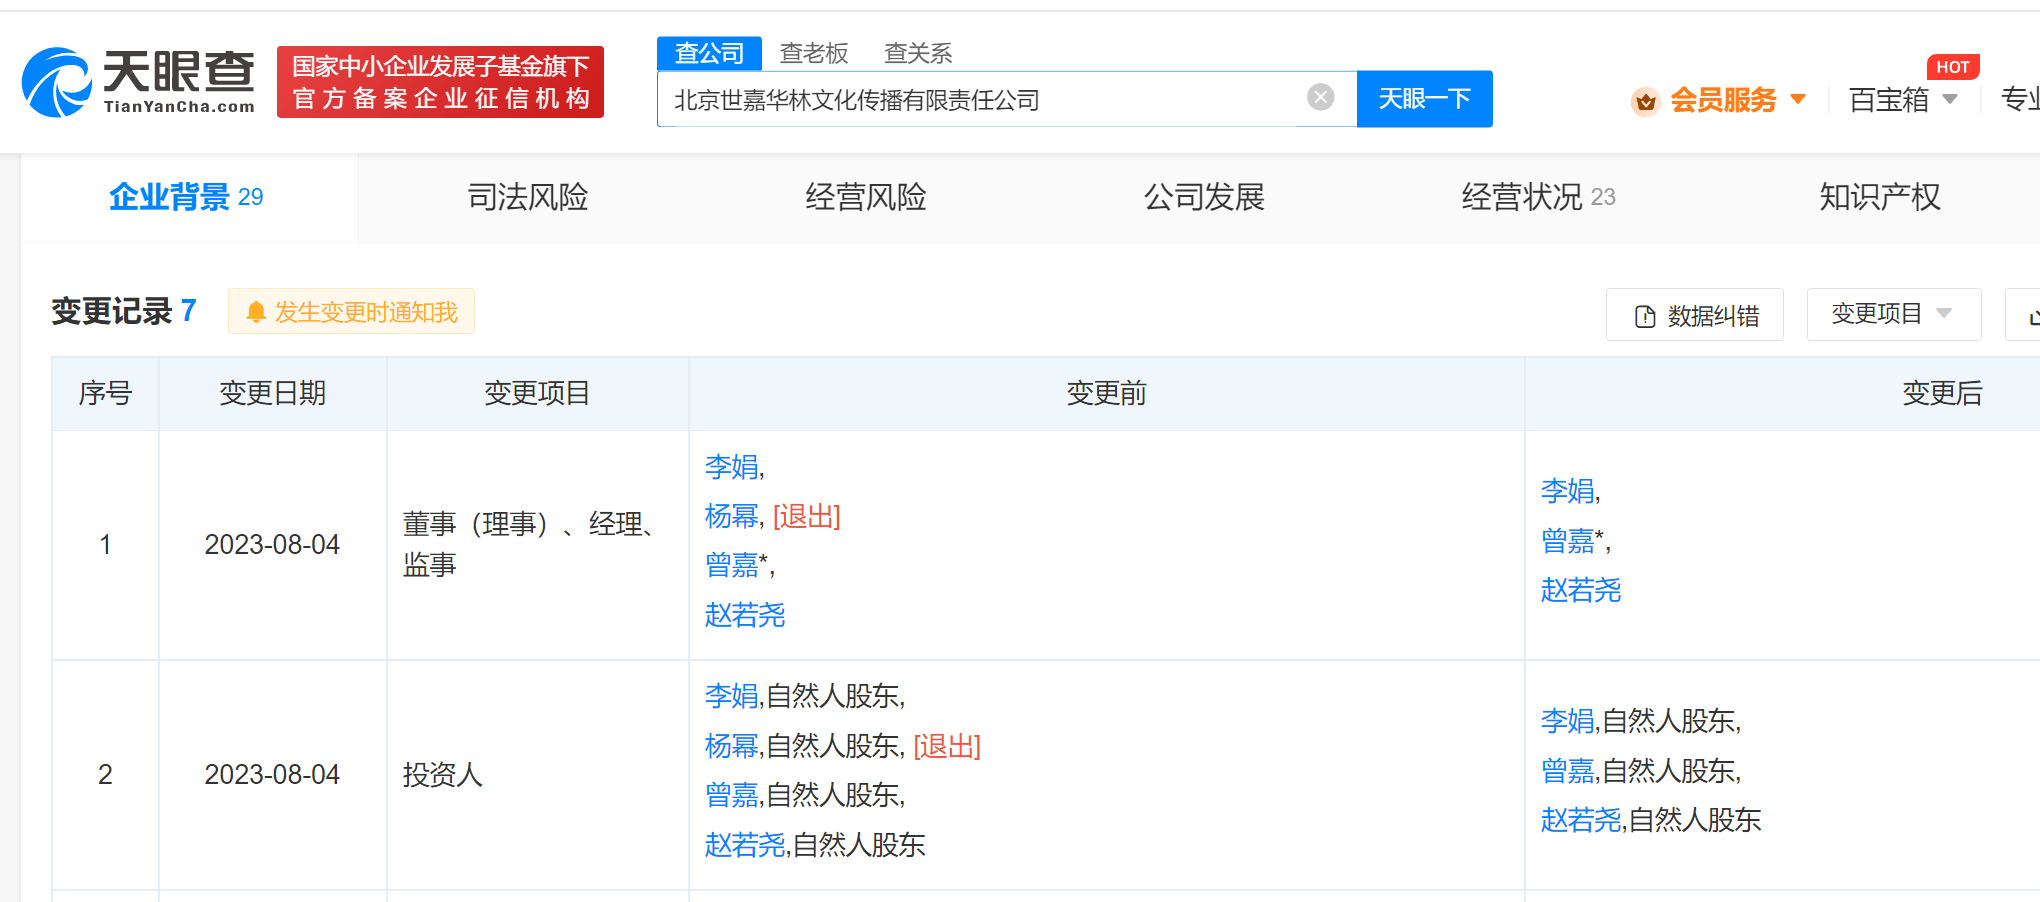The image size is (2040, 902).
Task: Click the [退出] tag in row 1
Action: pyautogui.click(x=807, y=516)
